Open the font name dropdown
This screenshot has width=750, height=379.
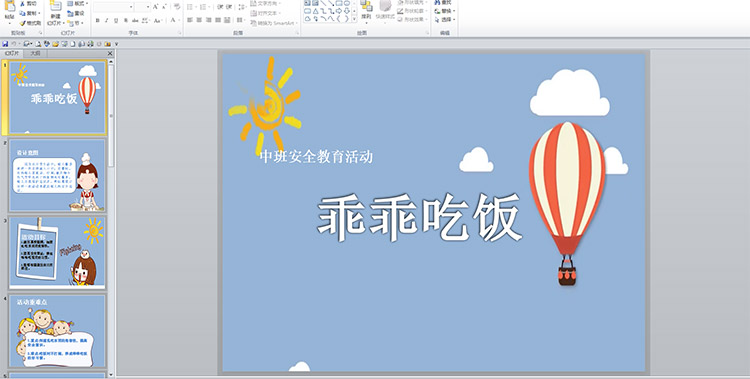(x=131, y=7)
